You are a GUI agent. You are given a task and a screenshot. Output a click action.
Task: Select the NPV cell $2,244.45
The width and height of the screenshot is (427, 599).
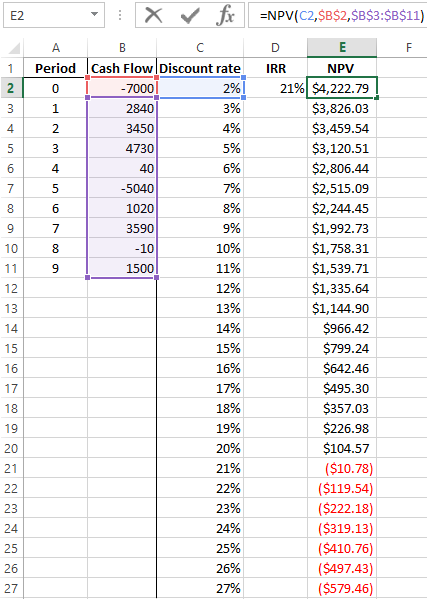coord(342,209)
